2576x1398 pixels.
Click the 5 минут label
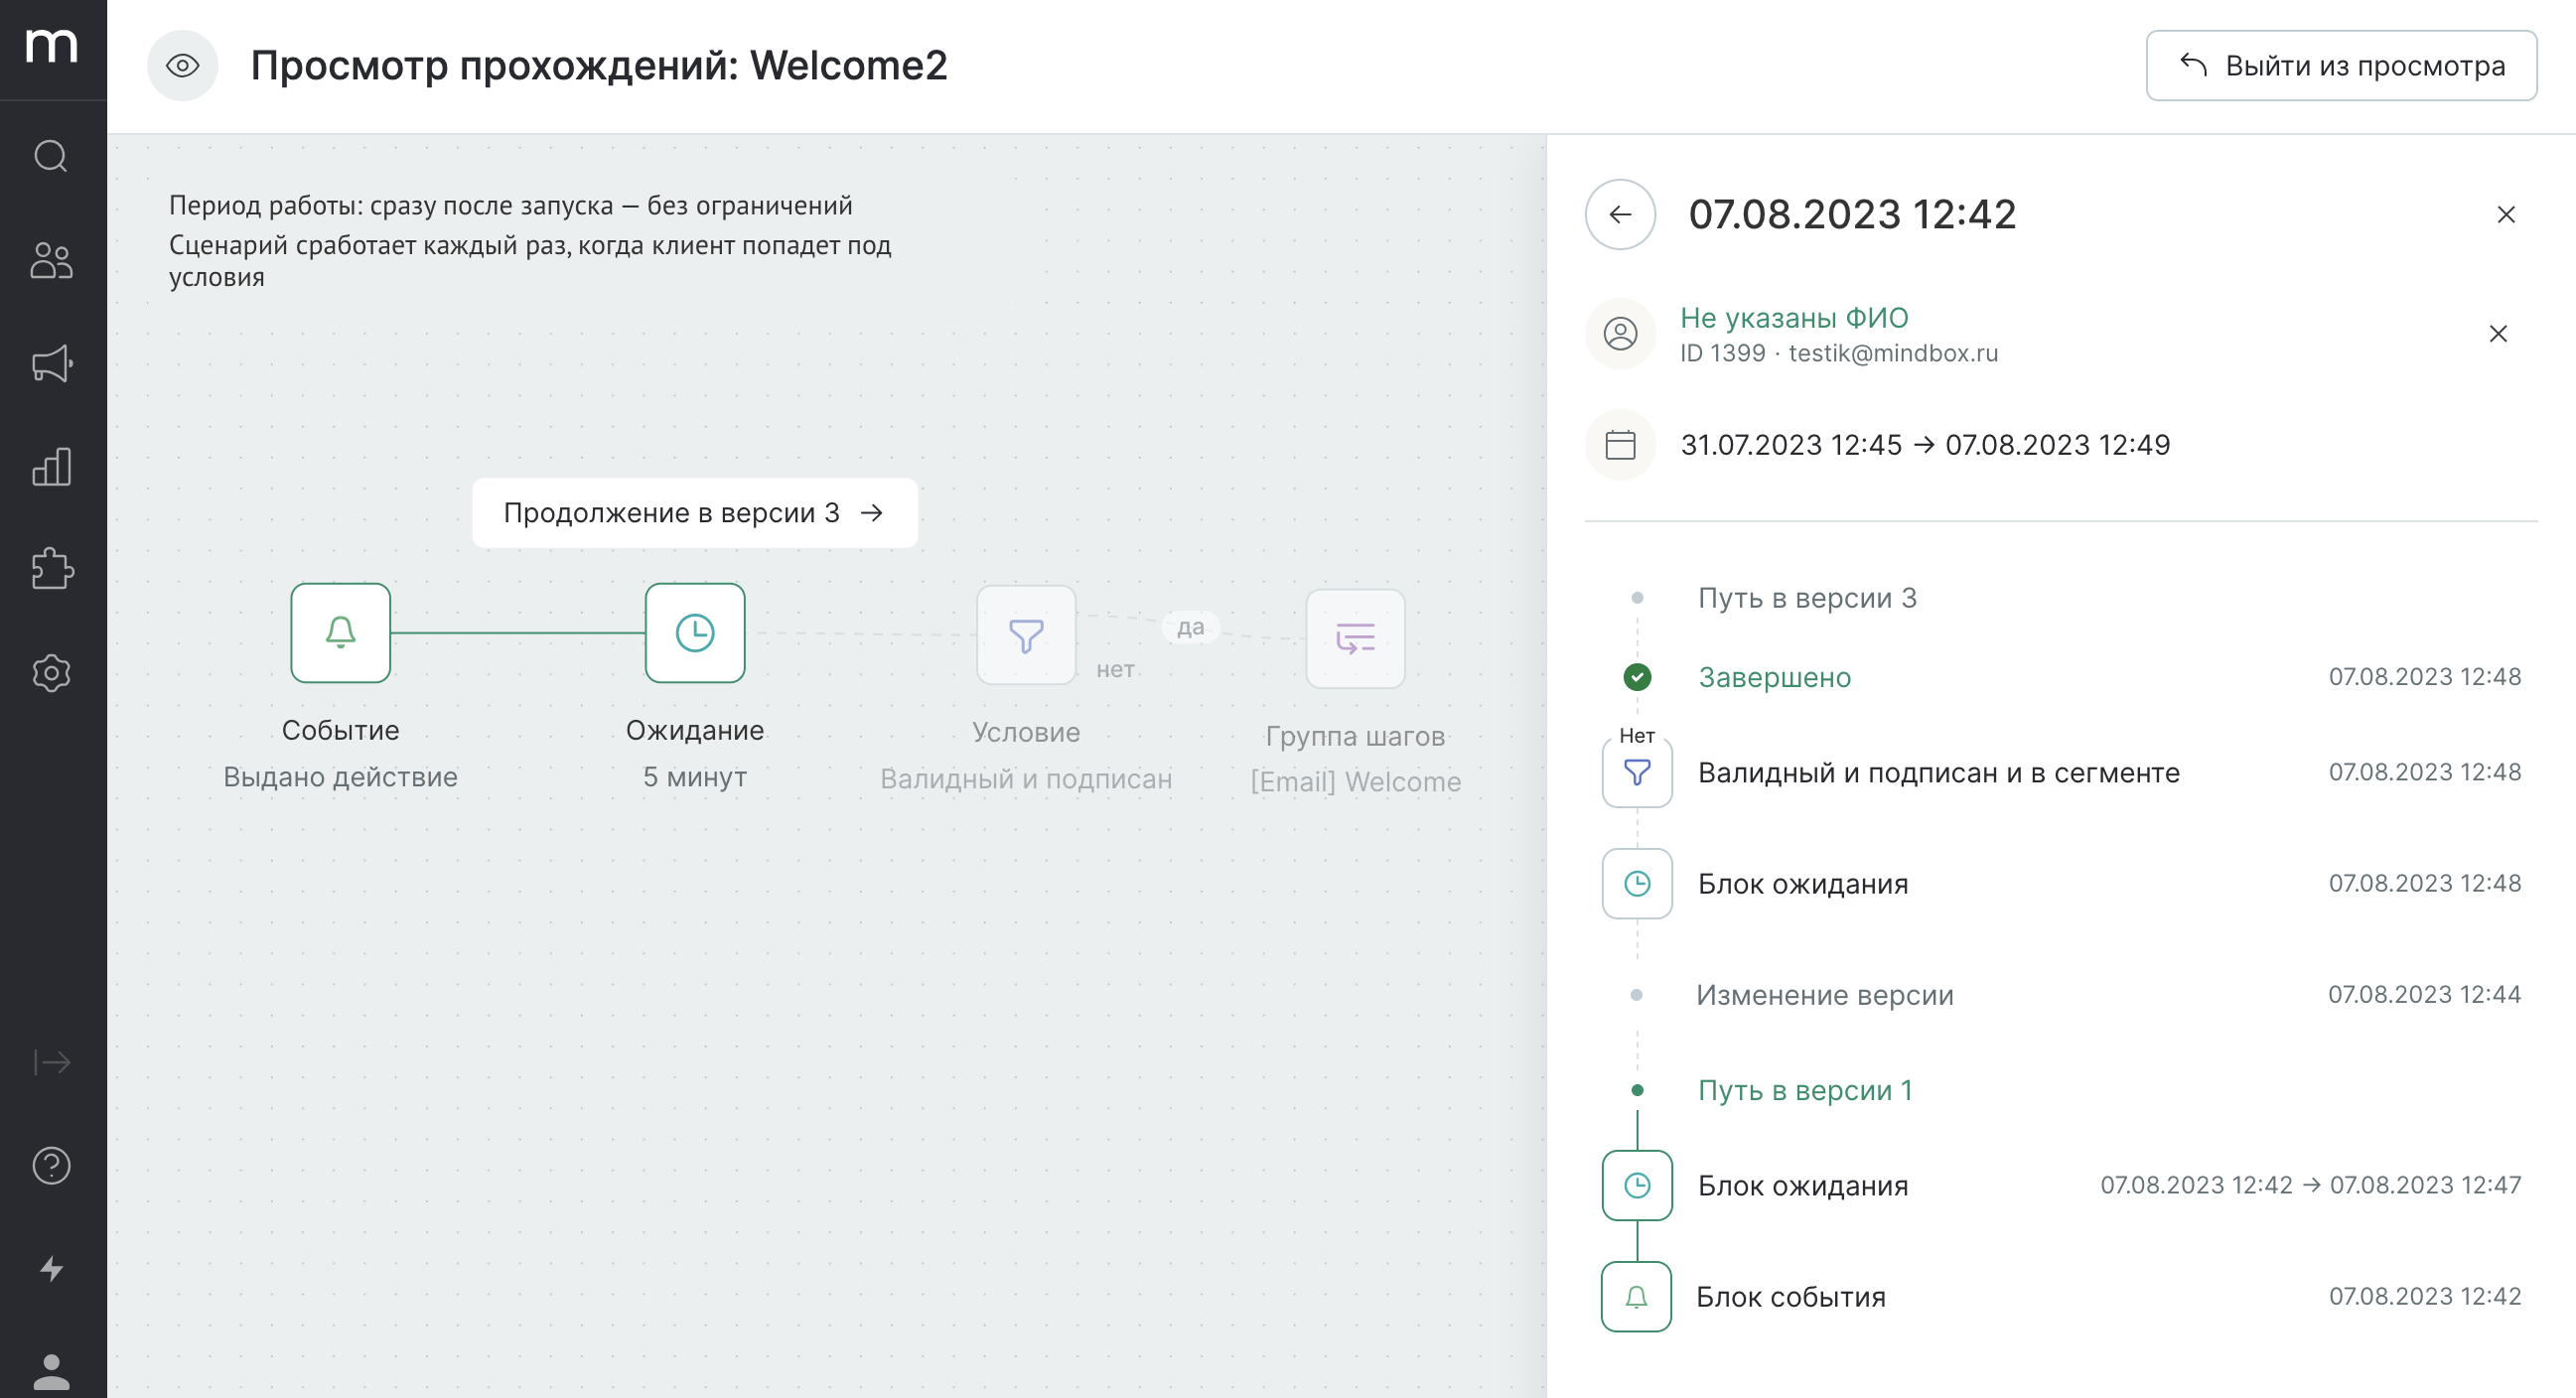[695, 777]
